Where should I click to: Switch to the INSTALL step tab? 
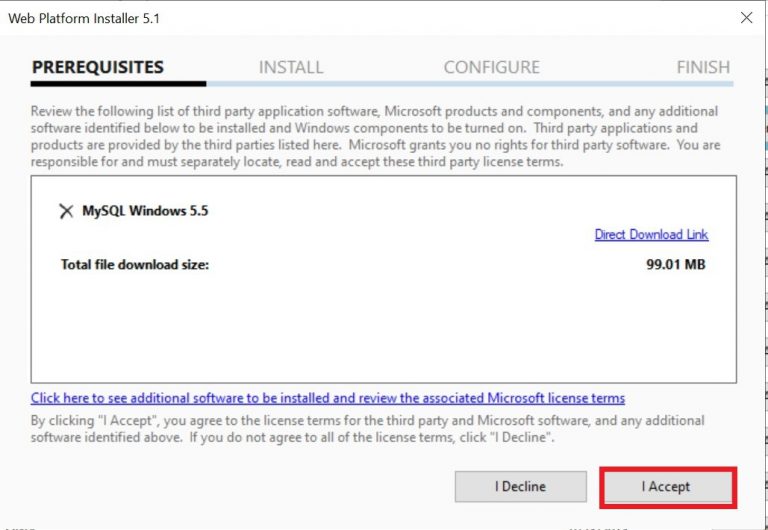(290, 68)
